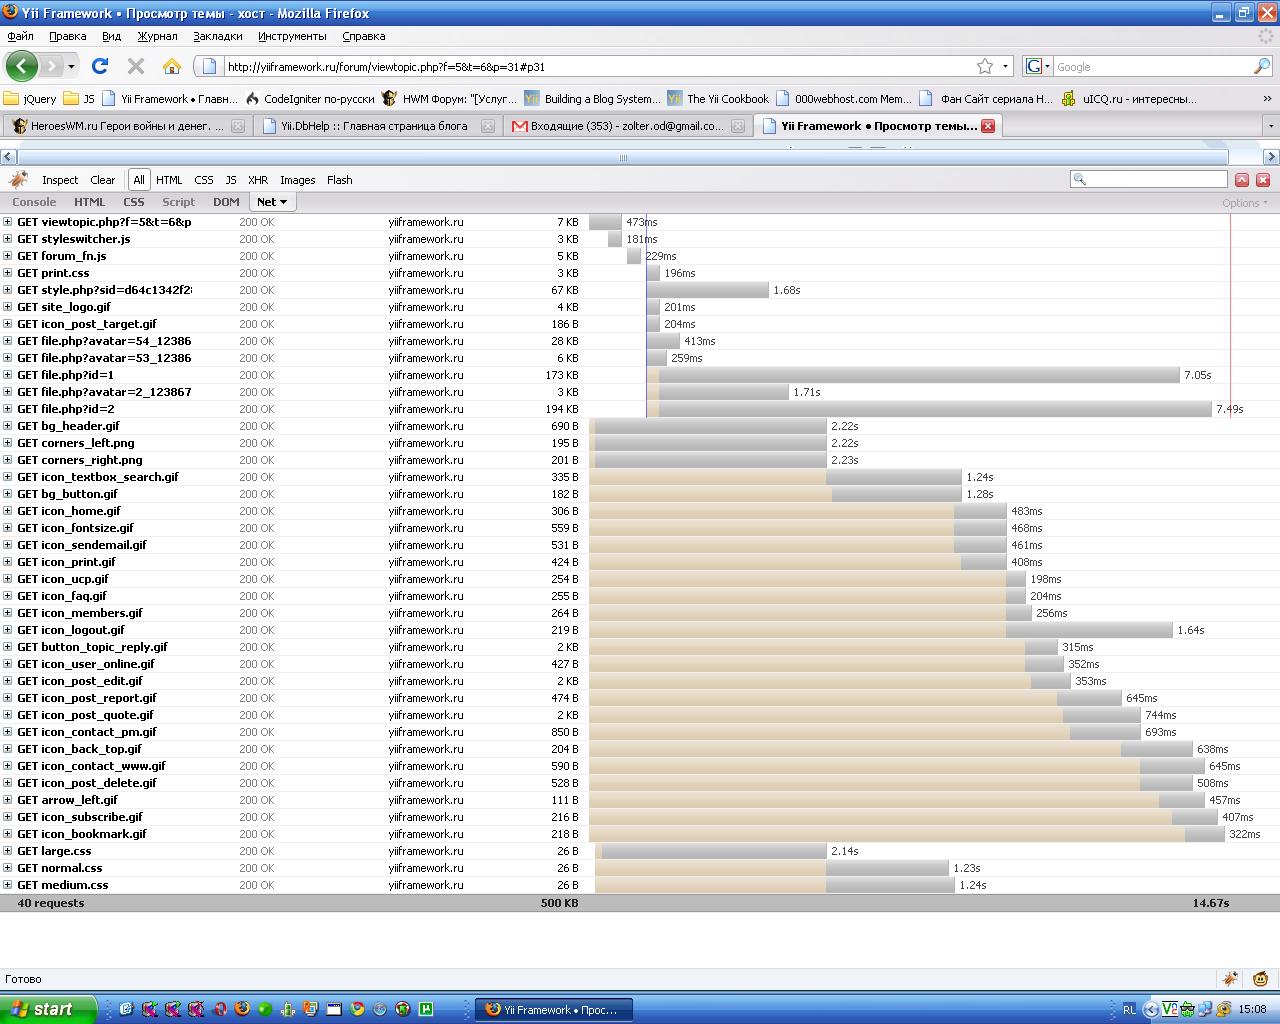Click the smiley icon in status bar
This screenshot has width=1280, height=1024.
coord(1261,979)
